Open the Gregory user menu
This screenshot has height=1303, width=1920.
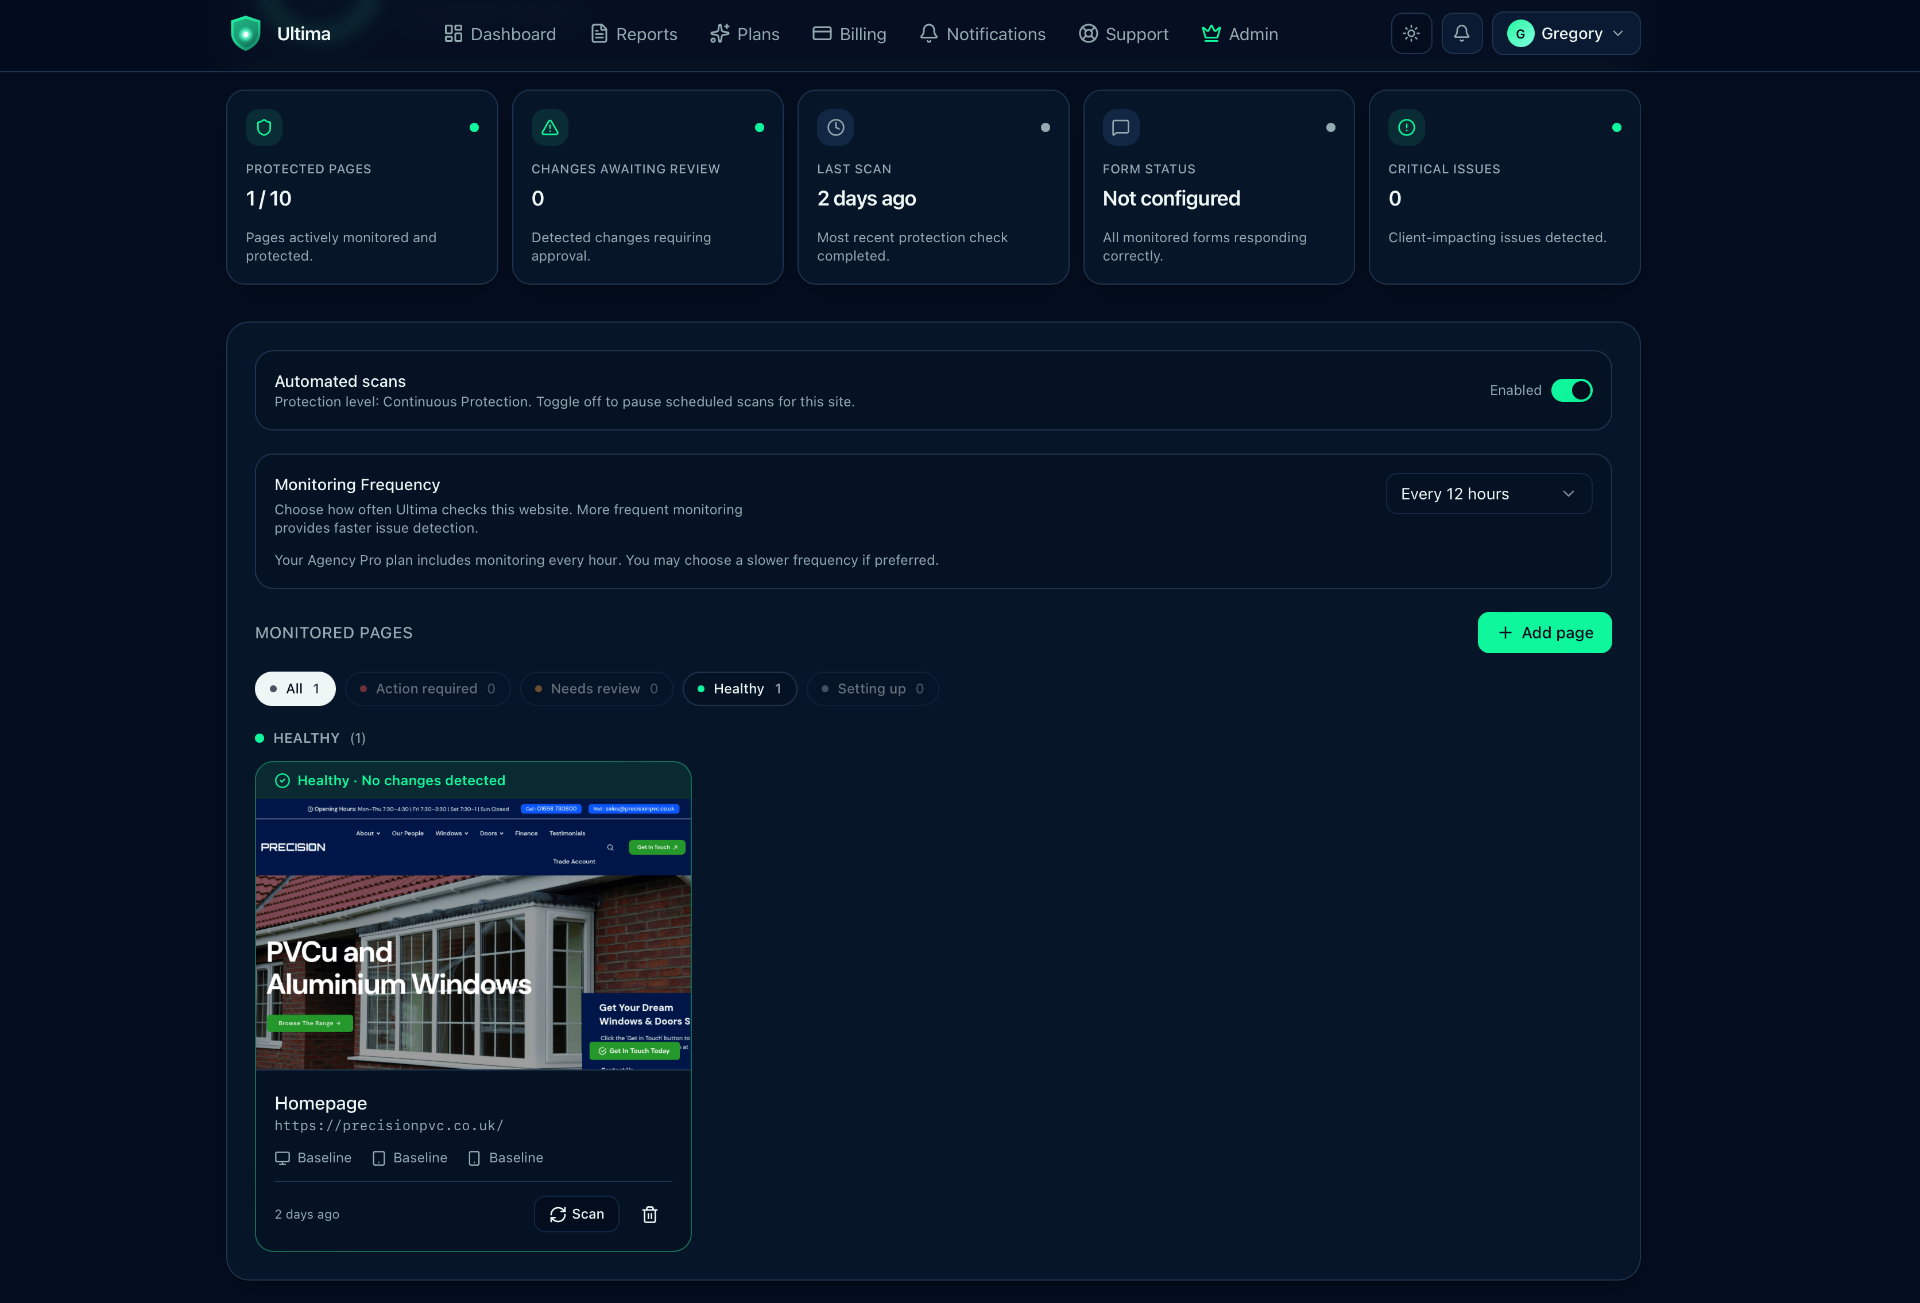pyautogui.click(x=1566, y=33)
